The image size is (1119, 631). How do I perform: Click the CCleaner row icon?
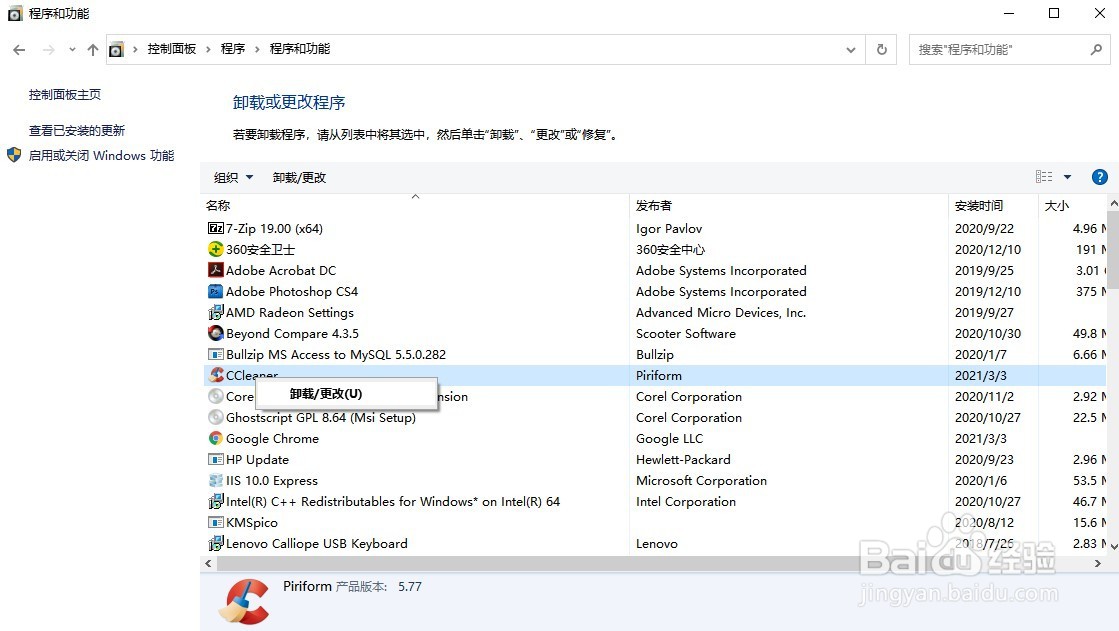(217, 375)
